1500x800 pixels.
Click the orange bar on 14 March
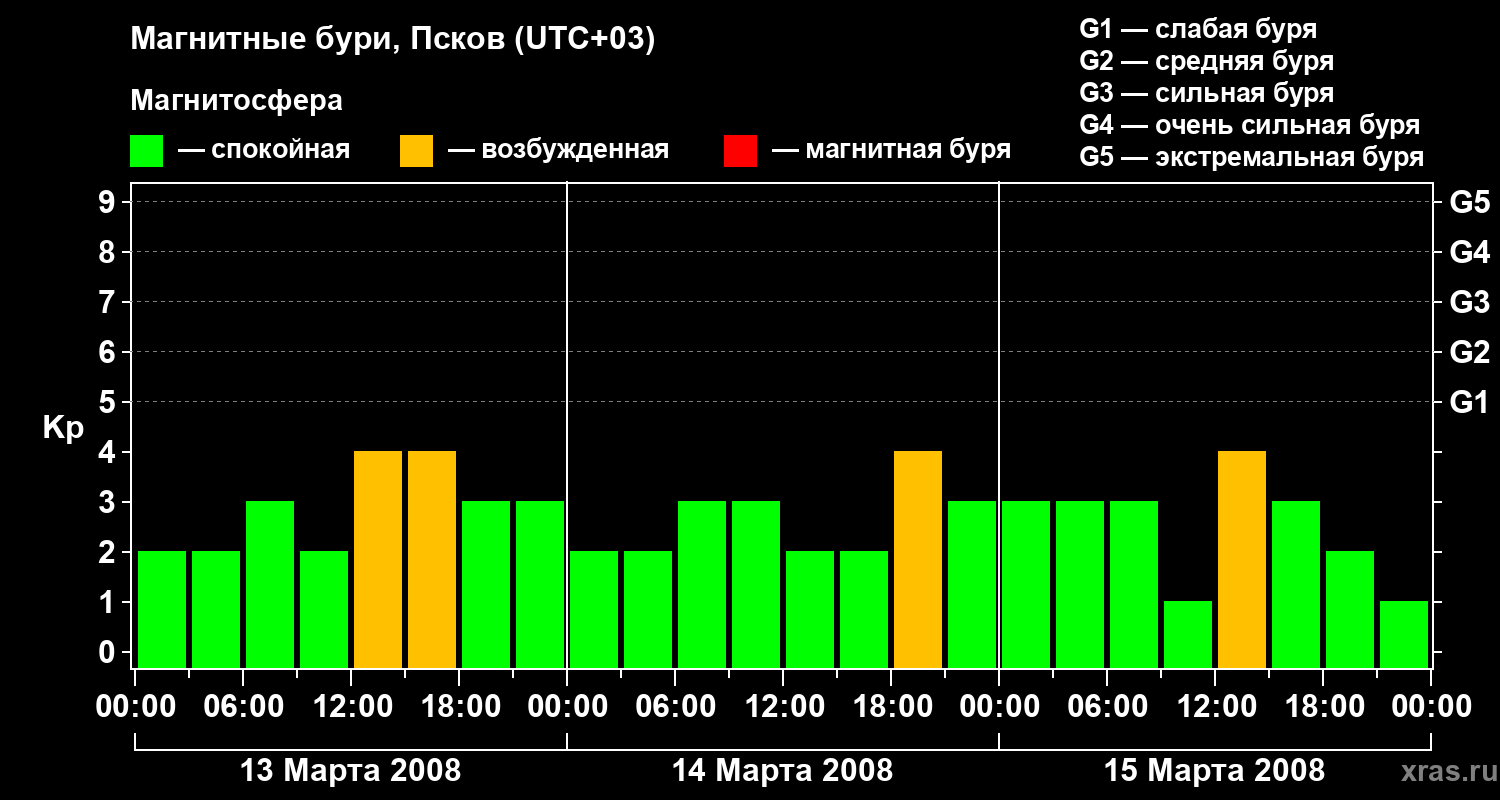tap(918, 559)
